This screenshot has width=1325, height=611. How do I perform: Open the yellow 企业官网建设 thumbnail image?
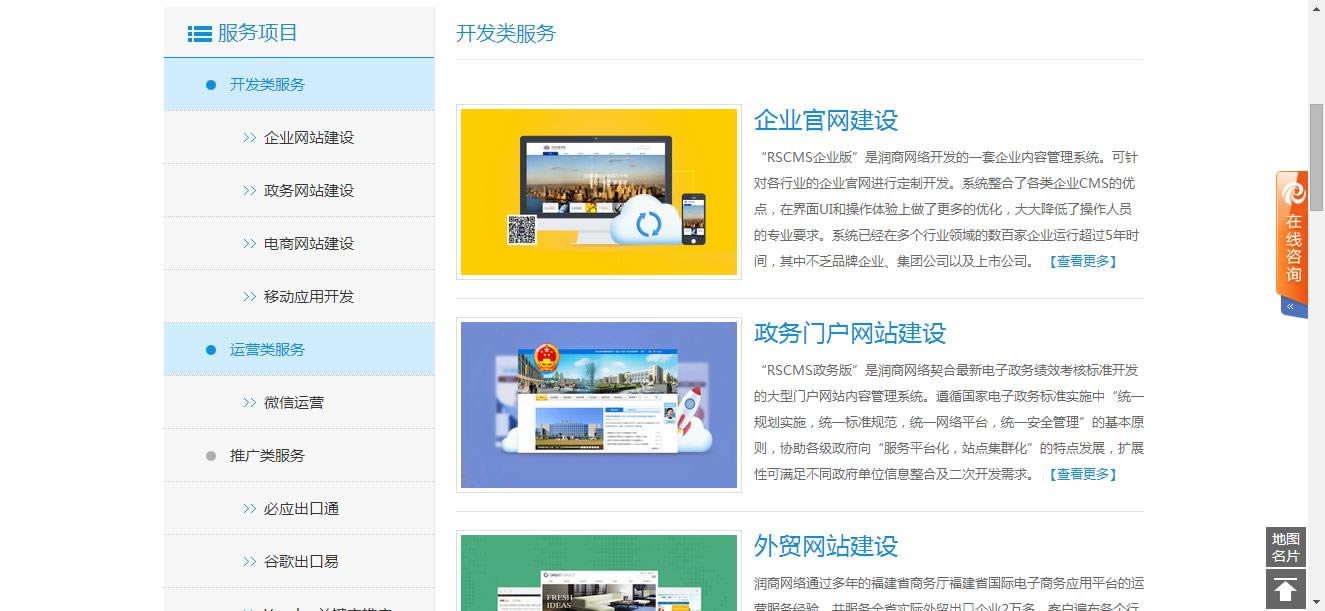click(x=599, y=192)
